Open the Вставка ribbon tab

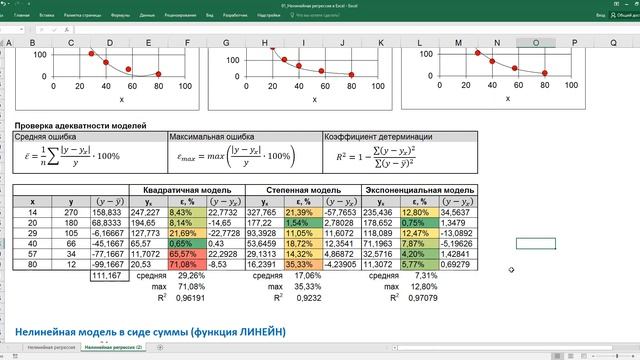pyautogui.click(x=47, y=15)
